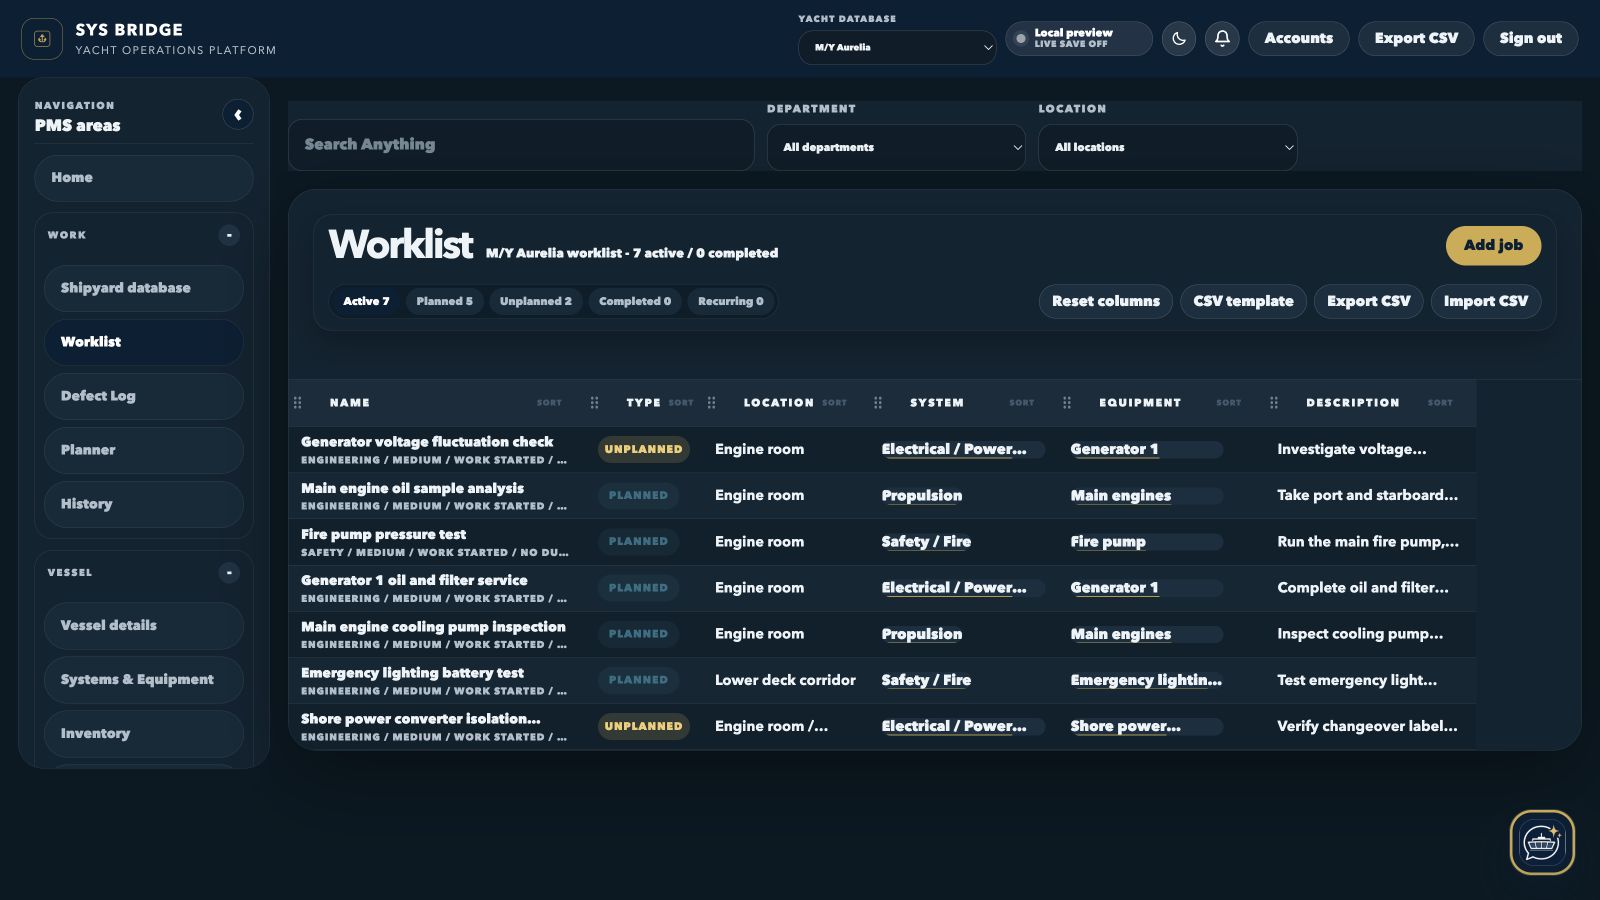1600x900 pixels.
Task: Select the Unplanned 2 tab
Action: 536,301
